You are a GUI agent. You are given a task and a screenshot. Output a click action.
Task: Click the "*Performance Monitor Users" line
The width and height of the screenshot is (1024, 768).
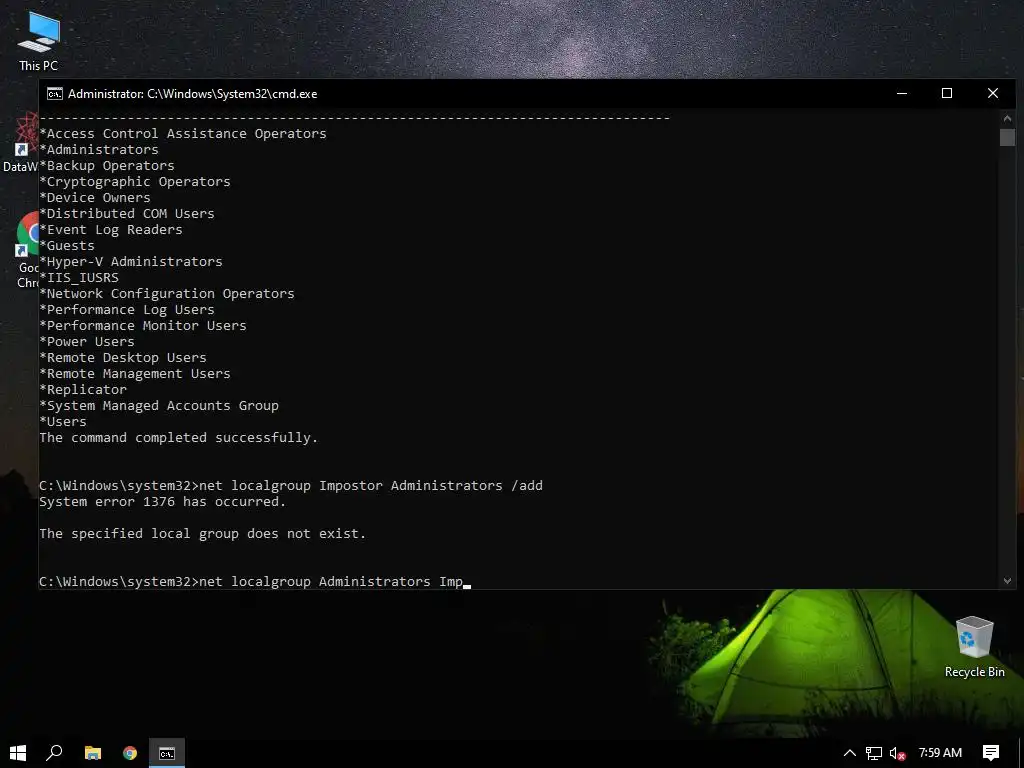click(x=143, y=325)
